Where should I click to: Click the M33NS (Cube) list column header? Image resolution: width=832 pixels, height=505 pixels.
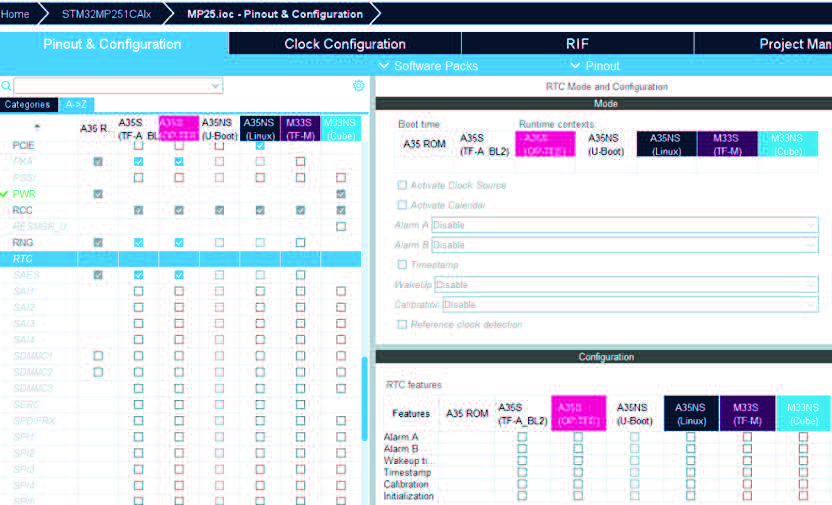click(x=341, y=129)
